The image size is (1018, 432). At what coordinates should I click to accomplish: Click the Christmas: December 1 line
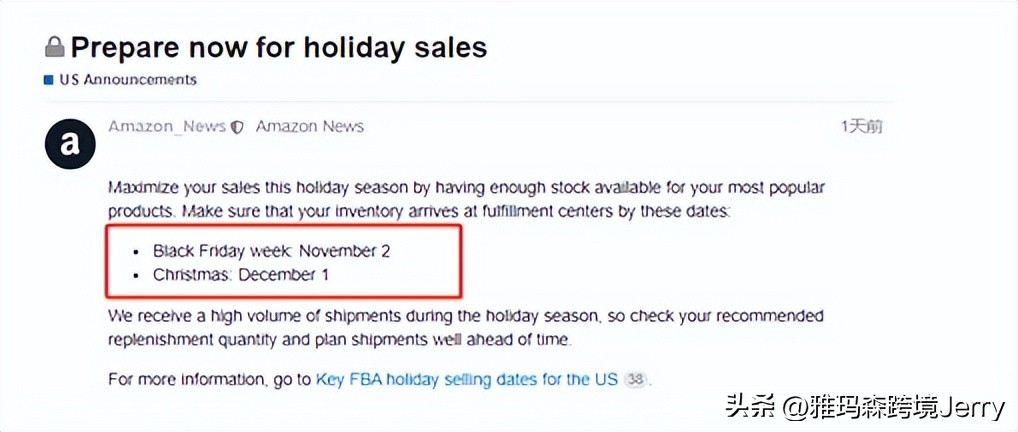(240, 274)
